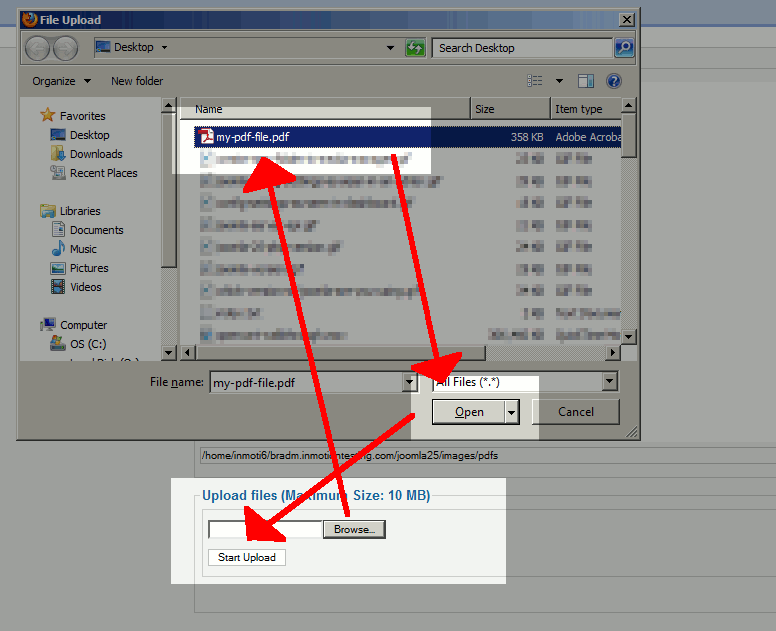Click the images/pdfs path field
776x631 pixels.
pyautogui.click(x=487, y=456)
